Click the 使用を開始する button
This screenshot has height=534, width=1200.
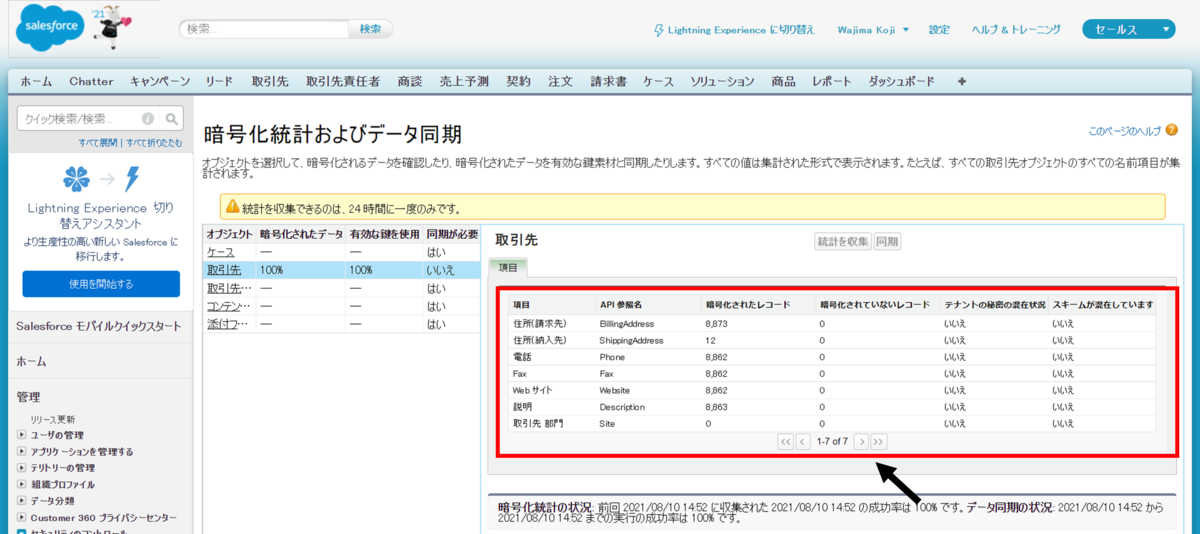tap(101, 284)
